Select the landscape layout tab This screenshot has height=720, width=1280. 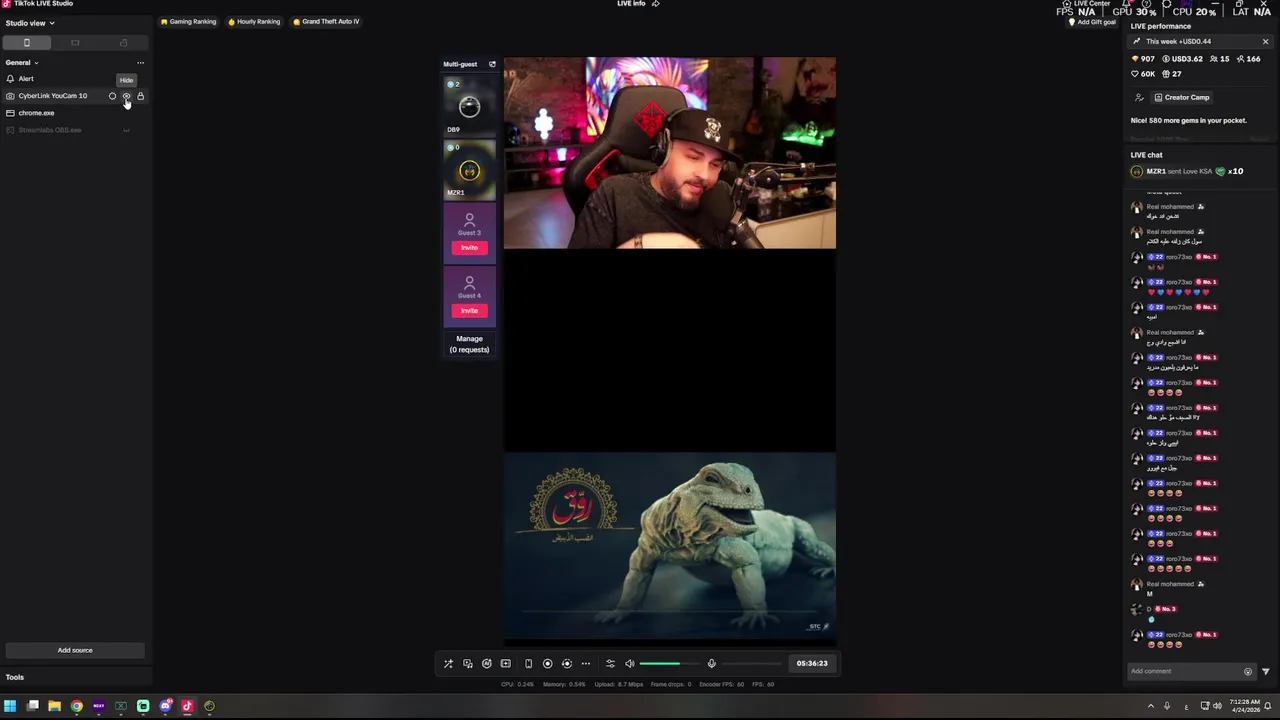[x=75, y=43]
